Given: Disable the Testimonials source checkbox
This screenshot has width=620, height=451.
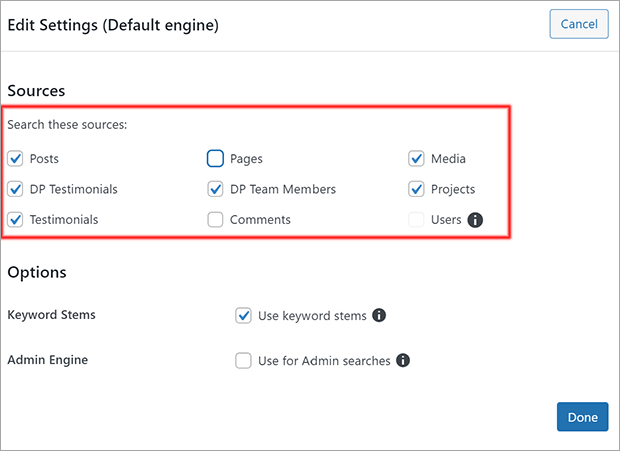Looking at the screenshot, I should 15,219.
